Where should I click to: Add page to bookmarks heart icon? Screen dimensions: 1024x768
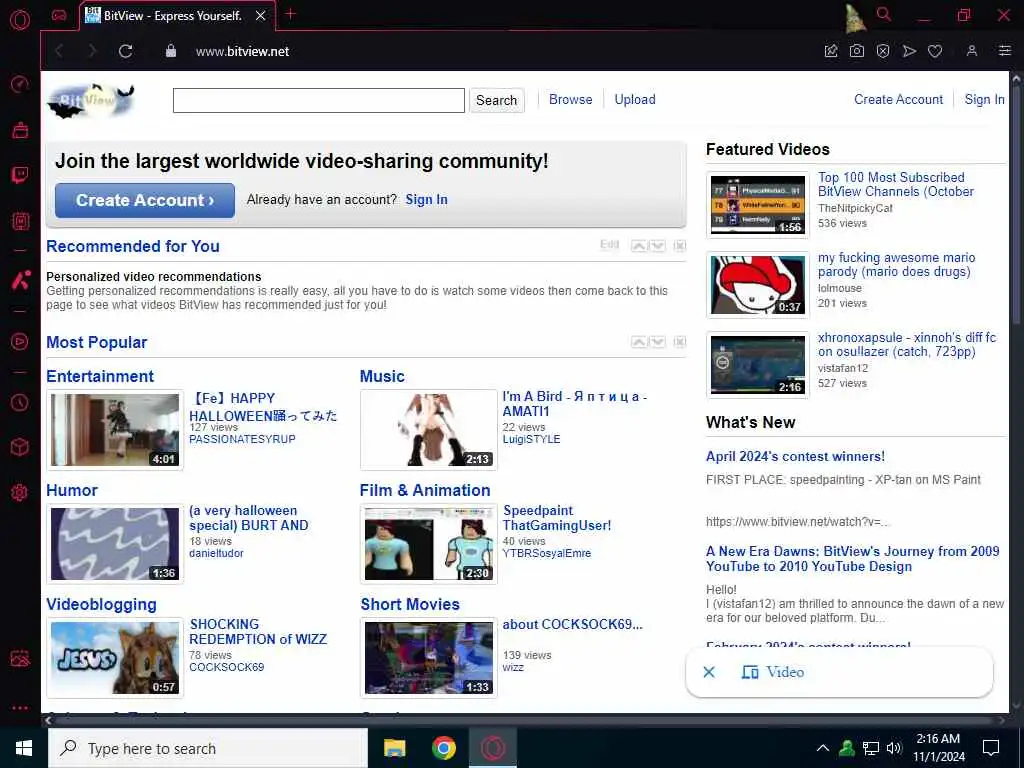935,51
